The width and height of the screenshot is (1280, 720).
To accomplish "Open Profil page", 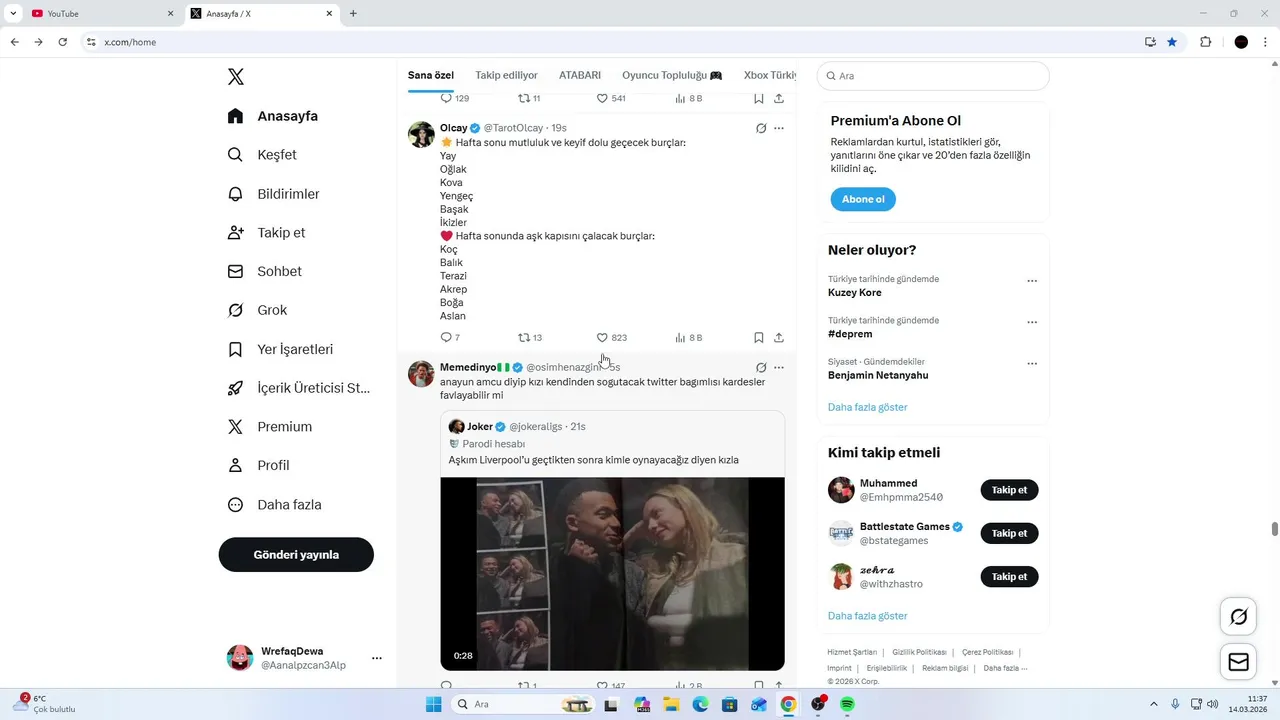I will coord(258,465).
